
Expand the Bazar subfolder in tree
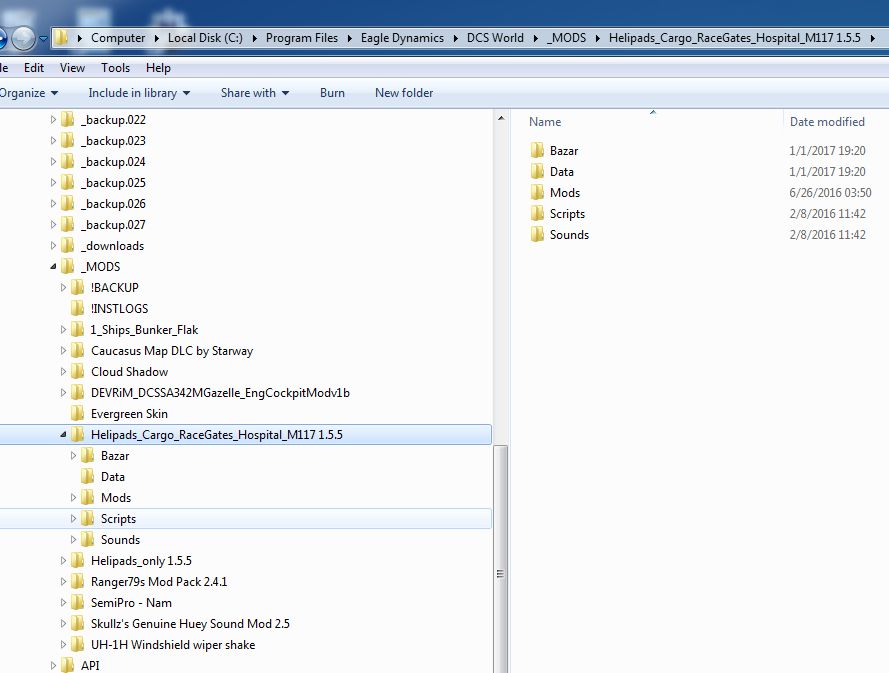[73, 455]
